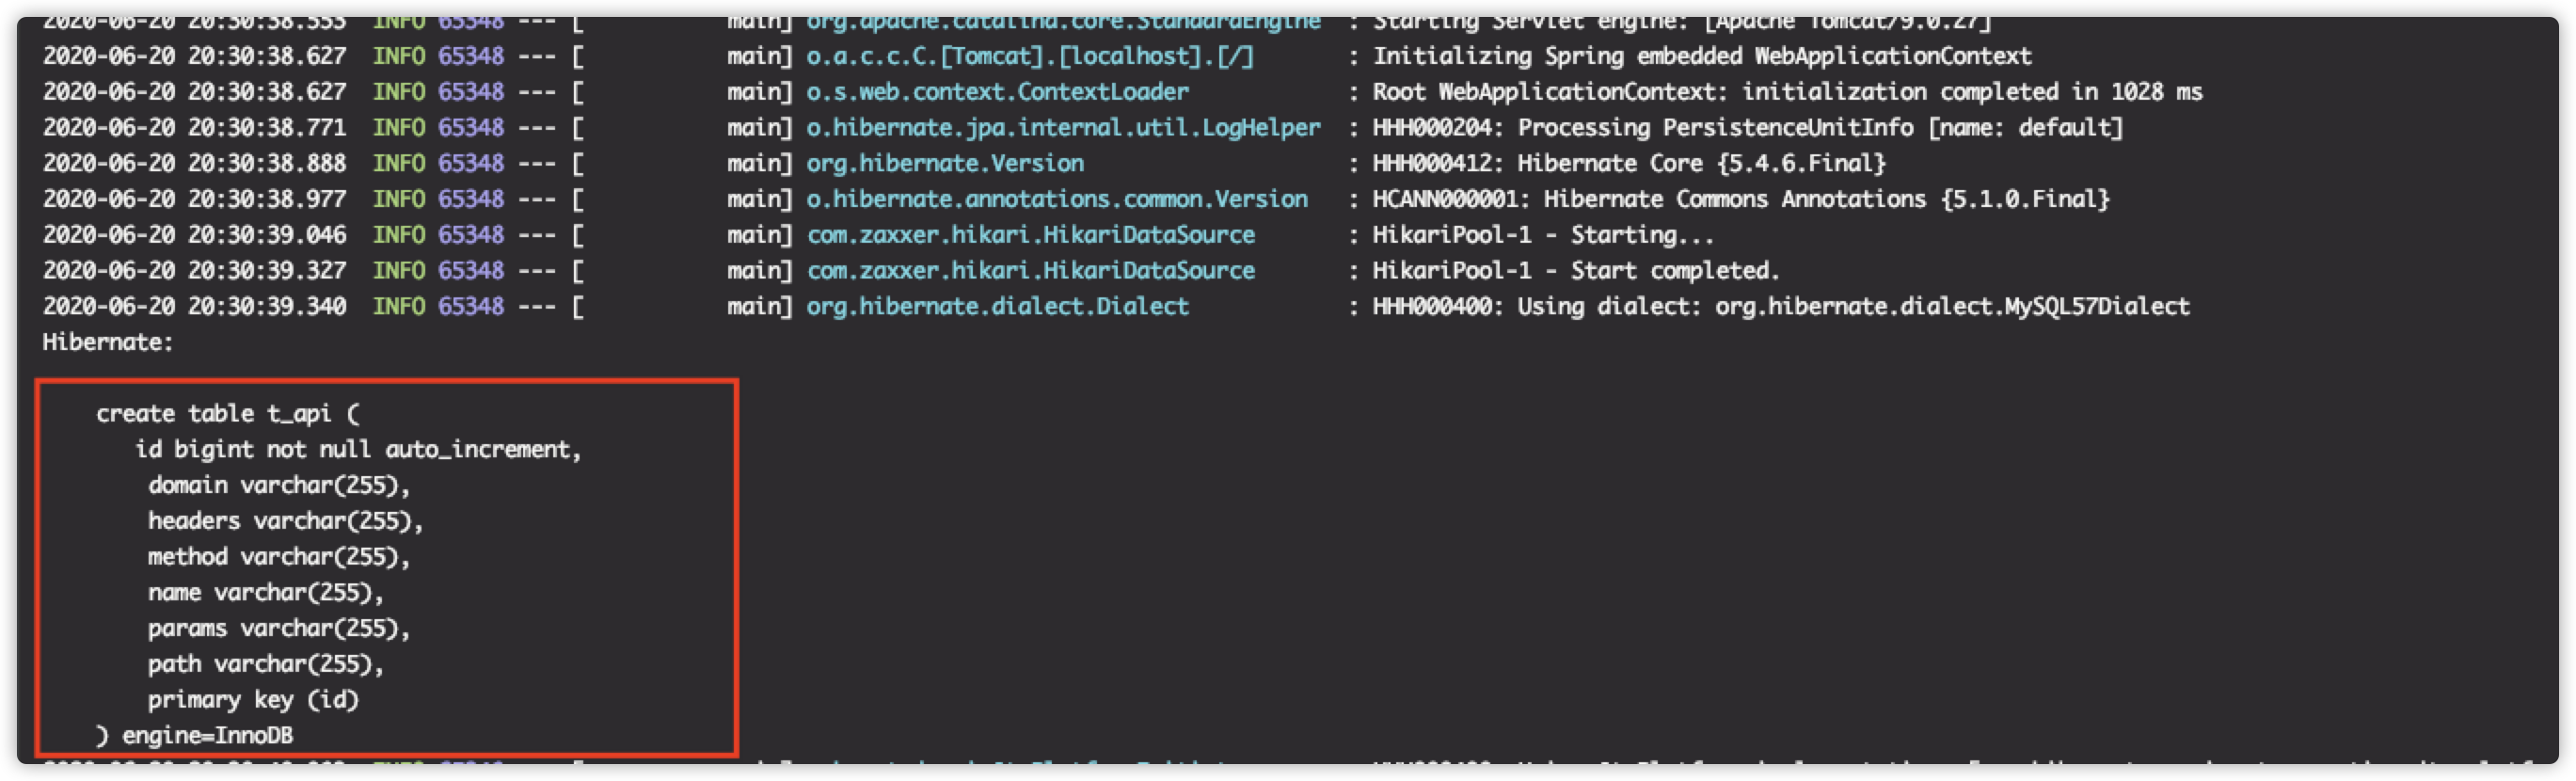Click the o.hibernate.annotations.common.Version logger name
Screen dimensions: 2576x781
click(x=1057, y=199)
